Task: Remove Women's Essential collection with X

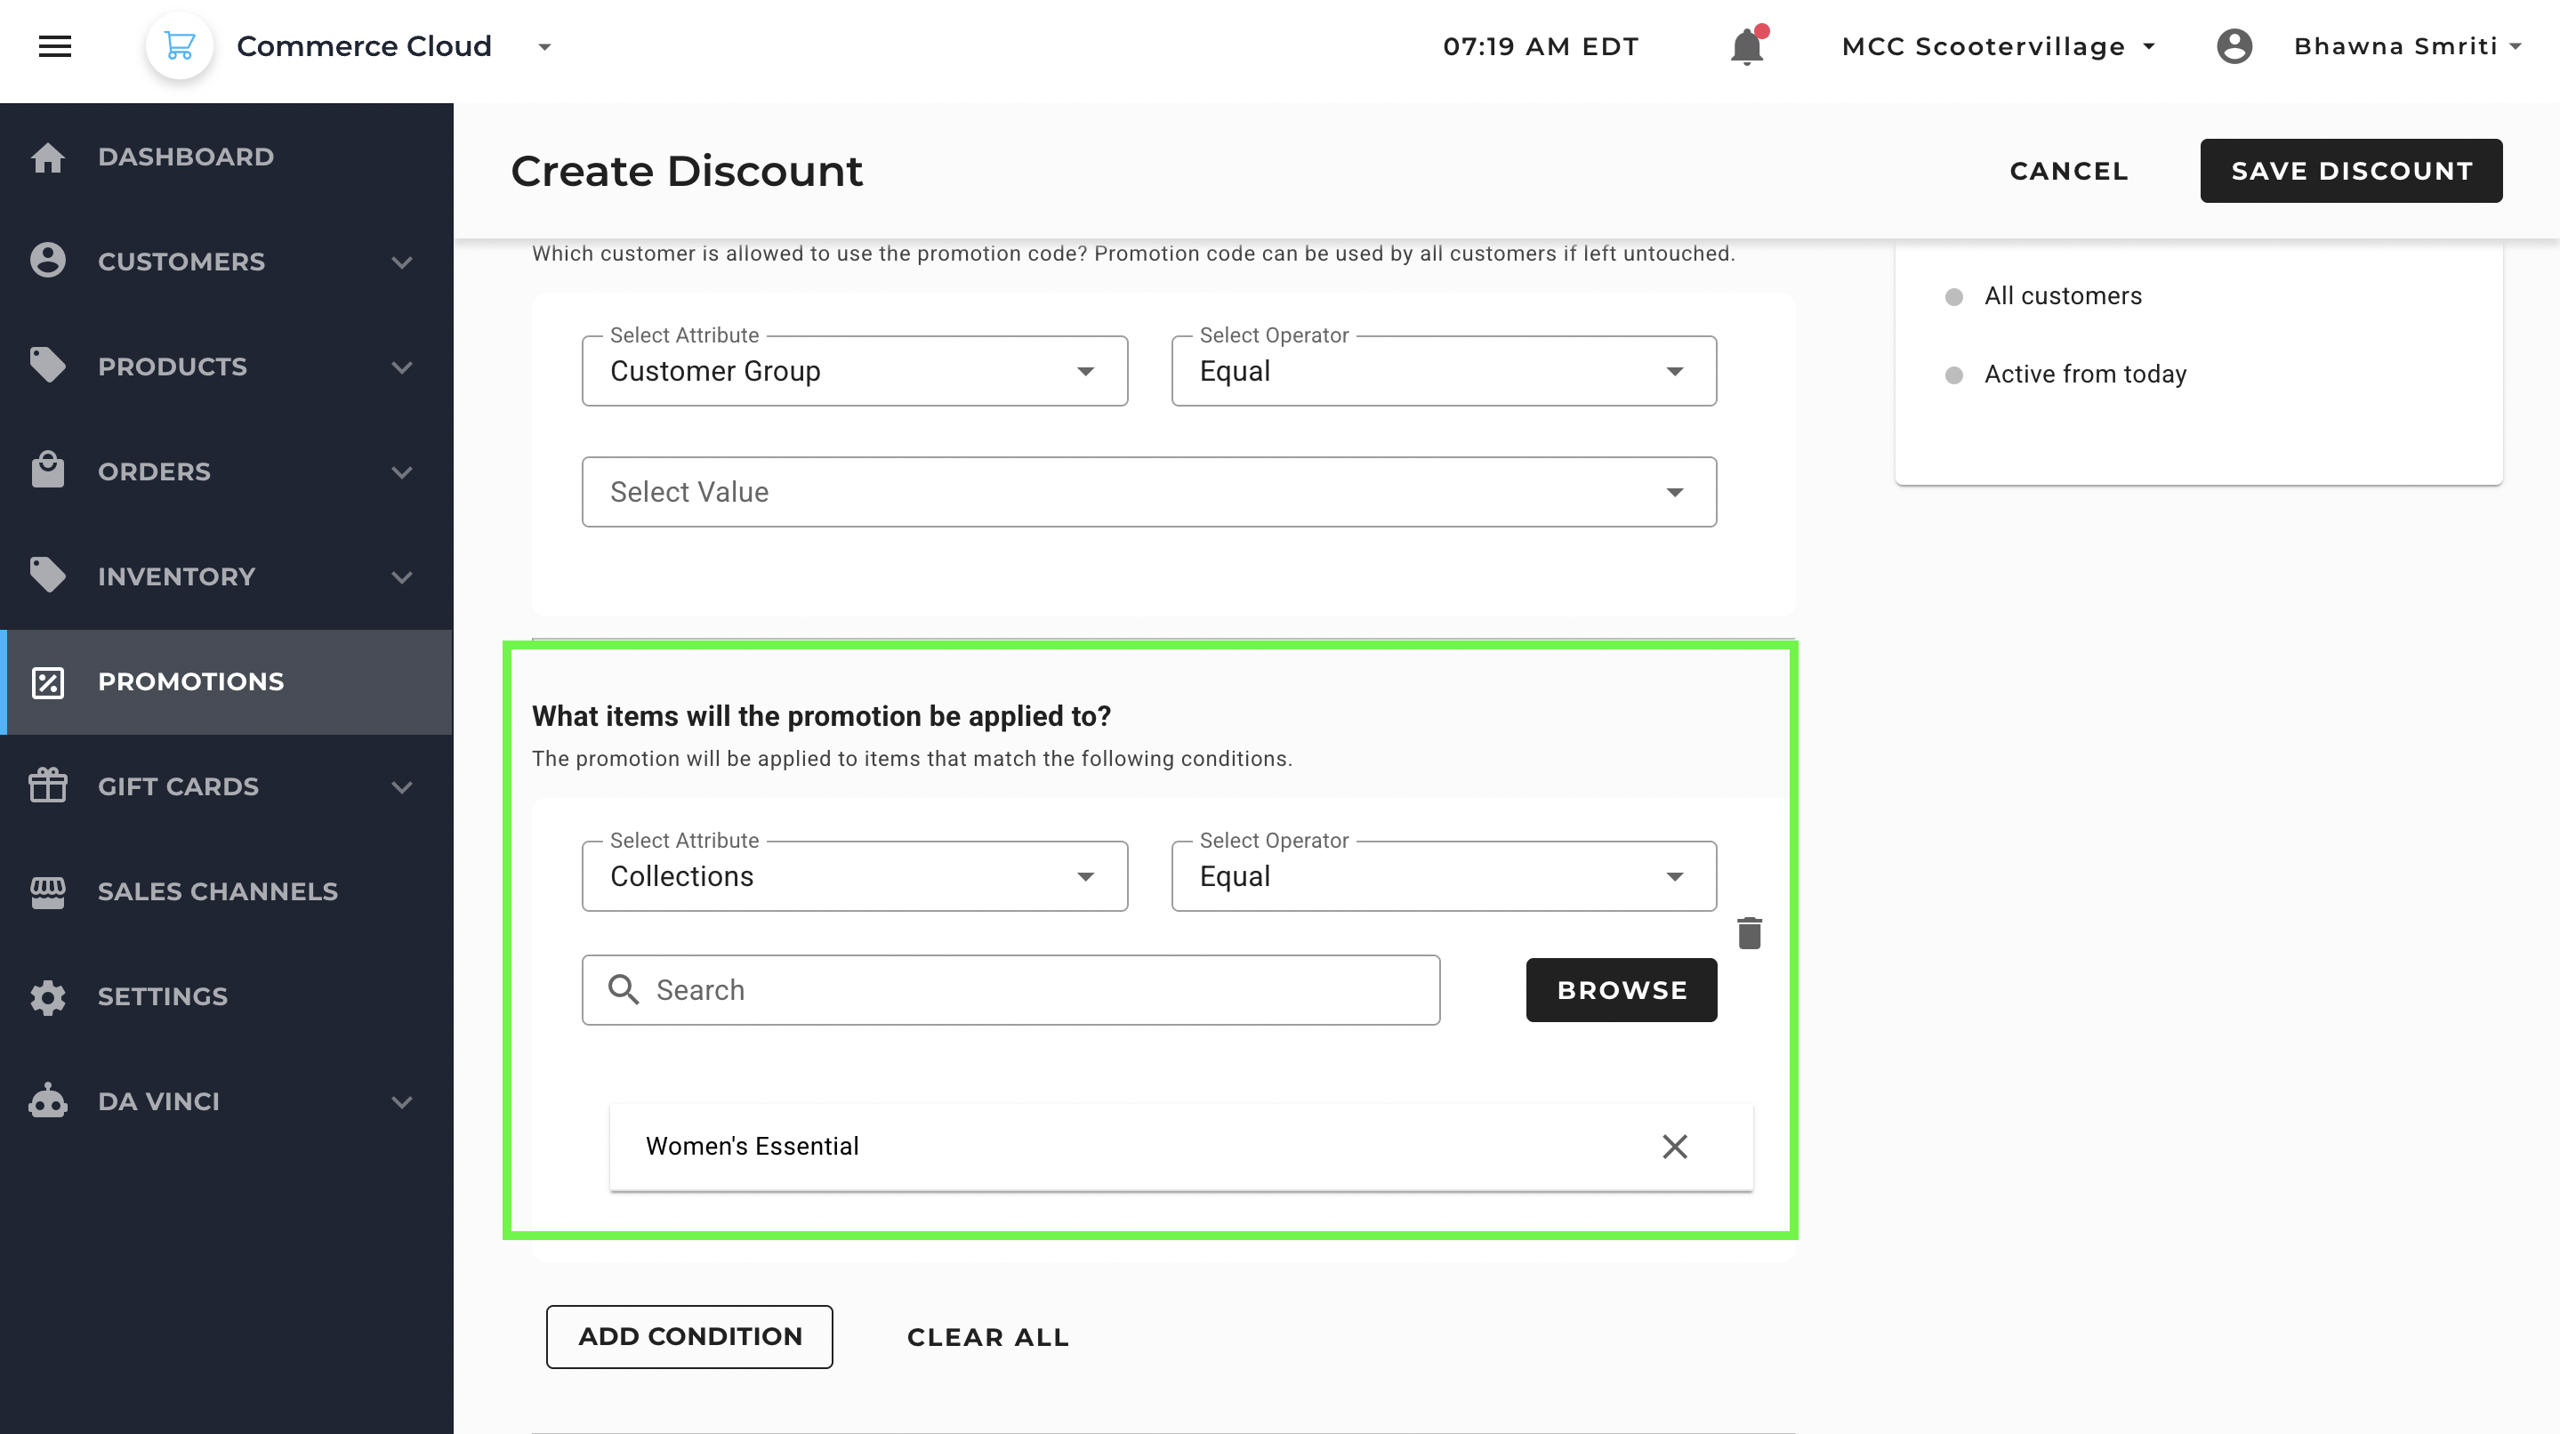Action: [1675, 1146]
